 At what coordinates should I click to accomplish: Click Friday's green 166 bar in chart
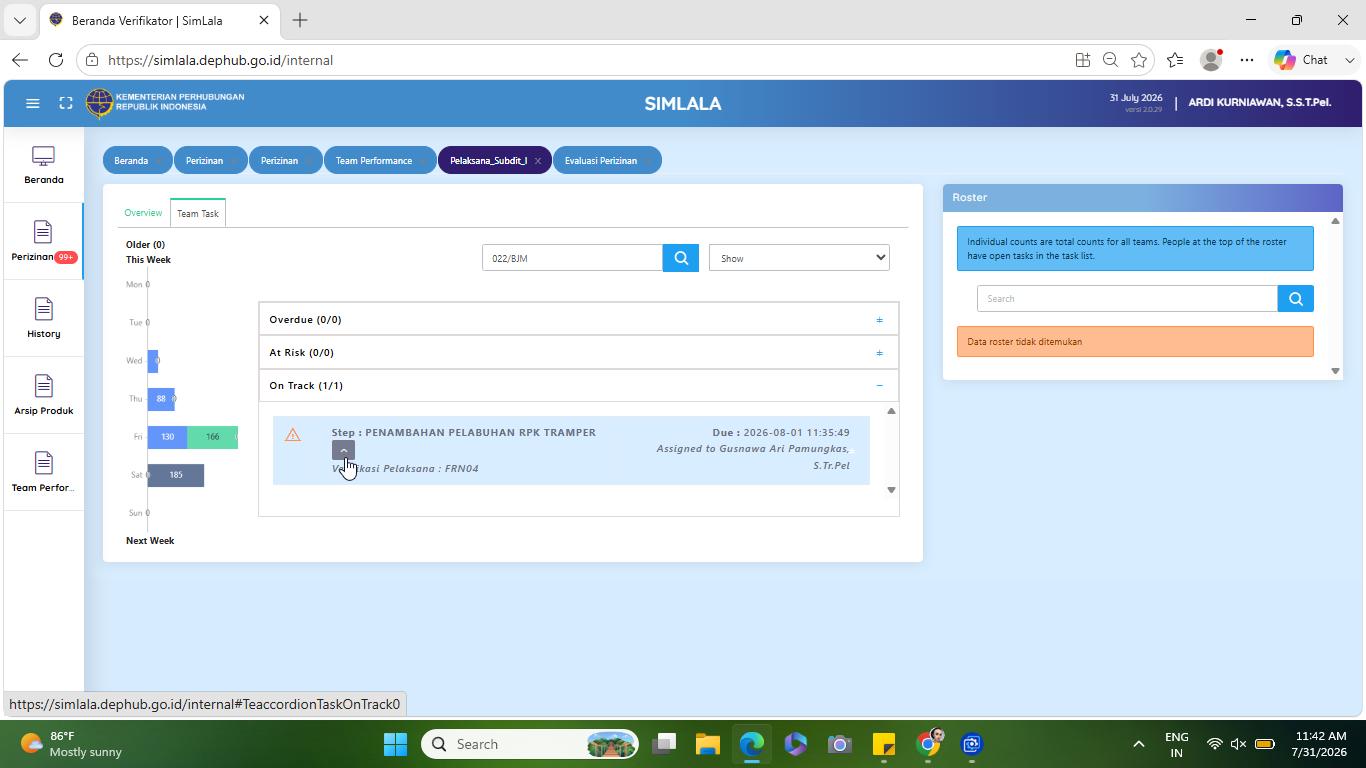click(212, 437)
